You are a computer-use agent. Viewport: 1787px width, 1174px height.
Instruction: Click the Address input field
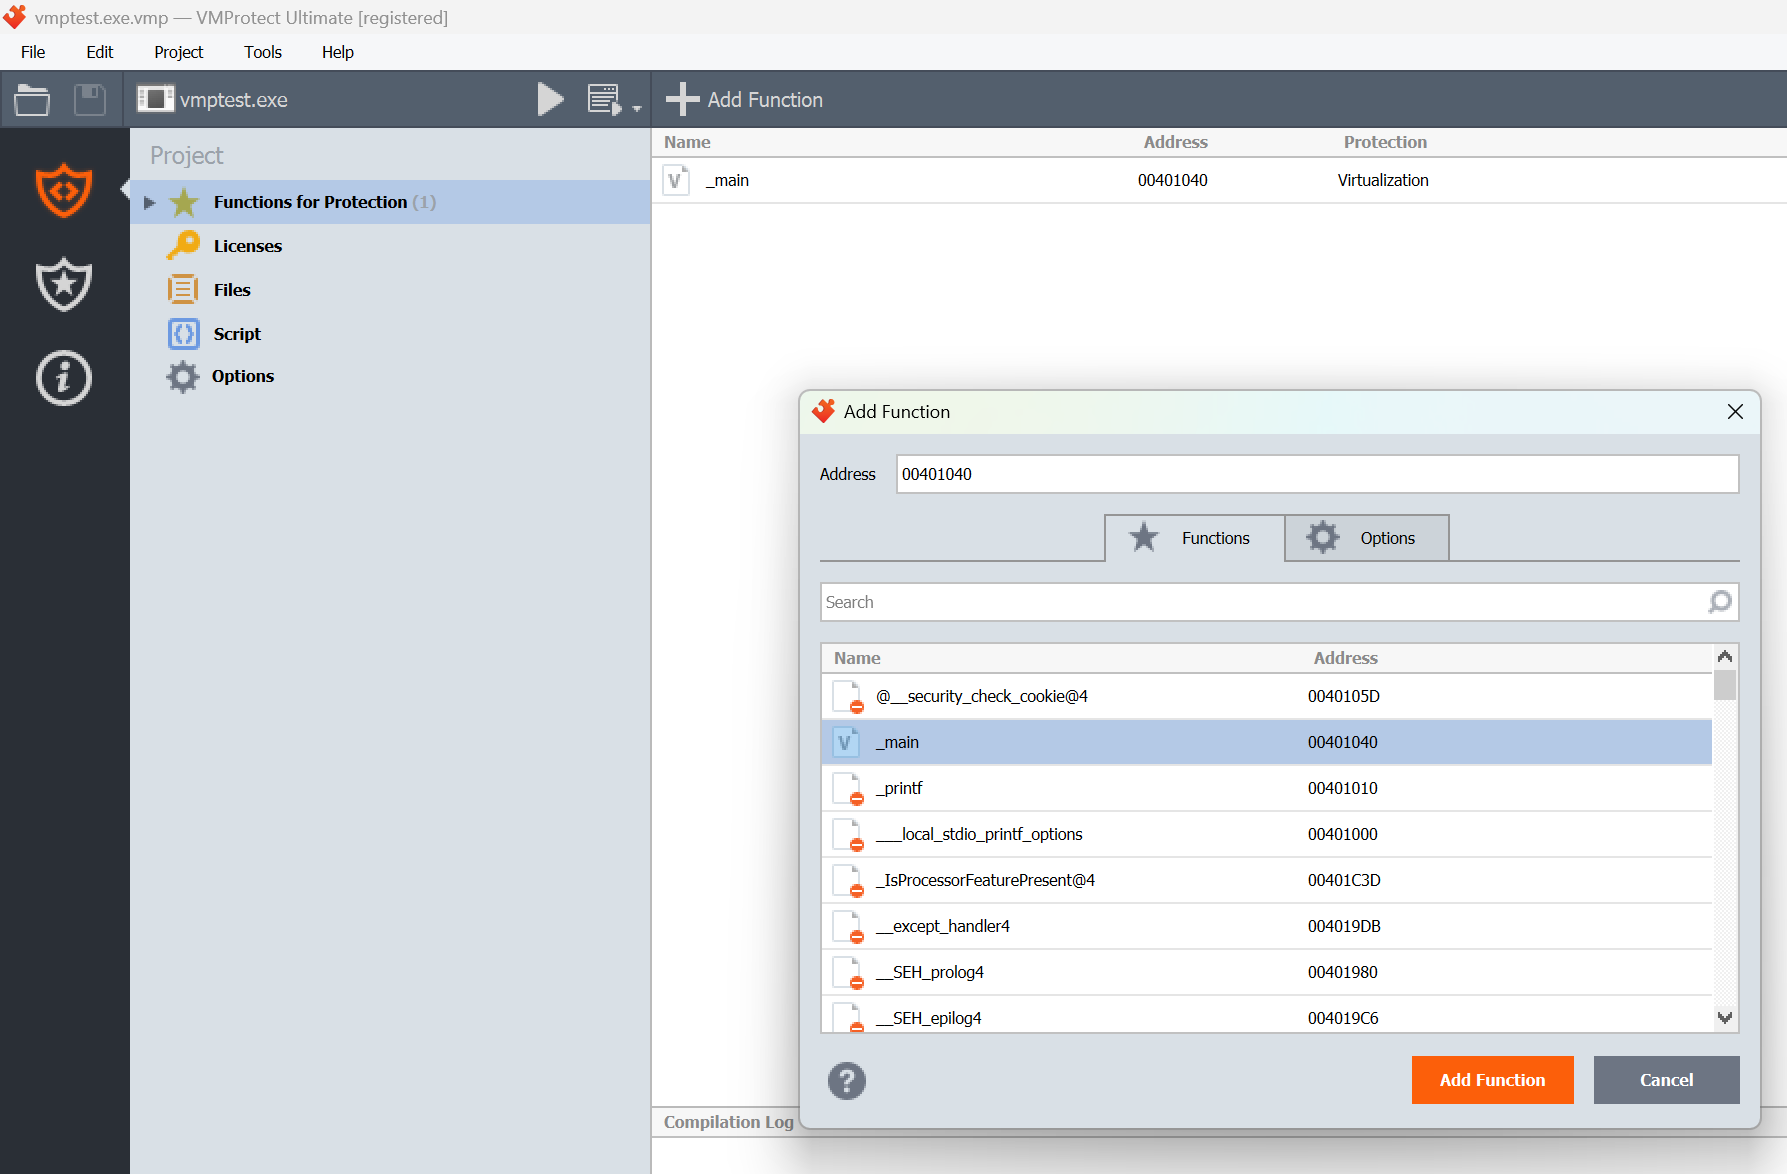click(1317, 474)
